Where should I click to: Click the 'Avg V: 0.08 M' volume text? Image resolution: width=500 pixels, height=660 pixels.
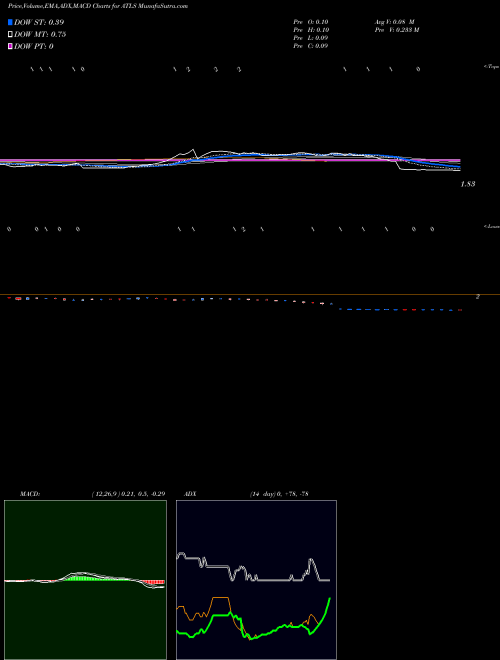(x=395, y=22)
